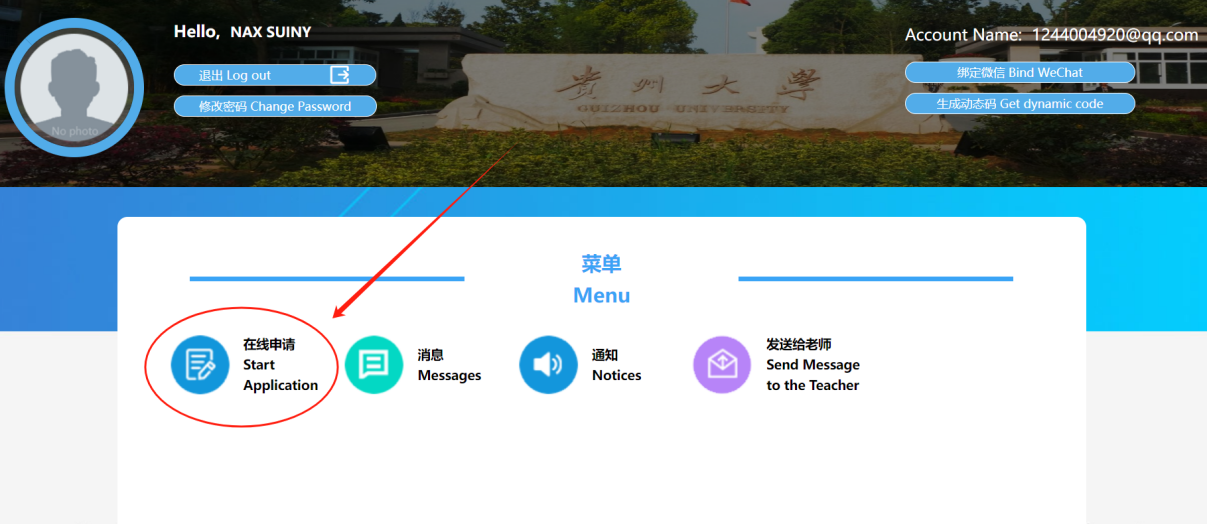Click the 菜单 Chinese heading

click(601, 264)
